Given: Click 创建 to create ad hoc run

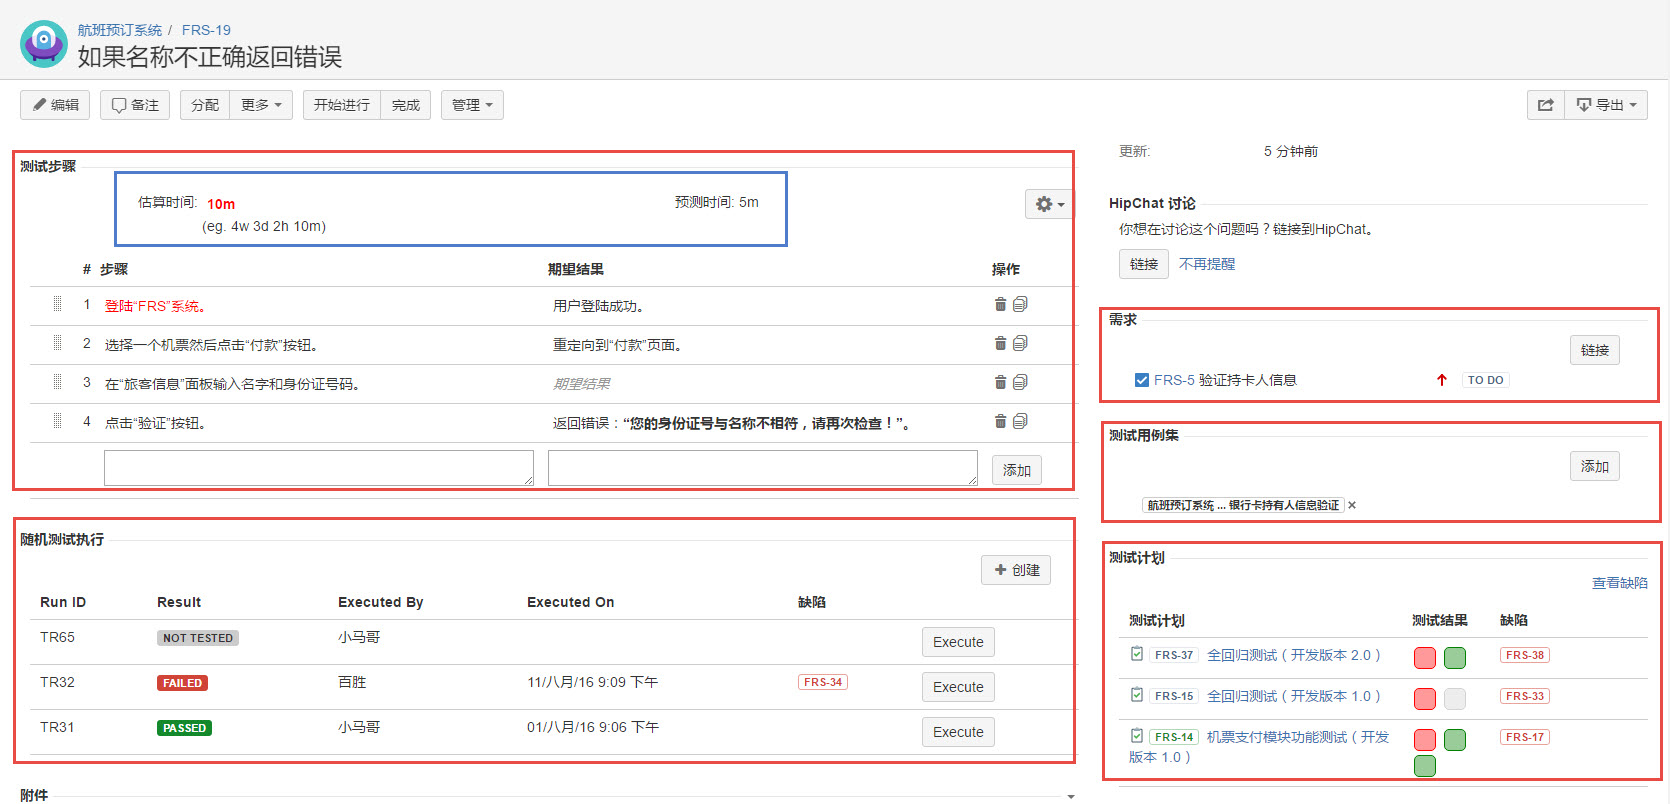Looking at the screenshot, I should (1016, 570).
